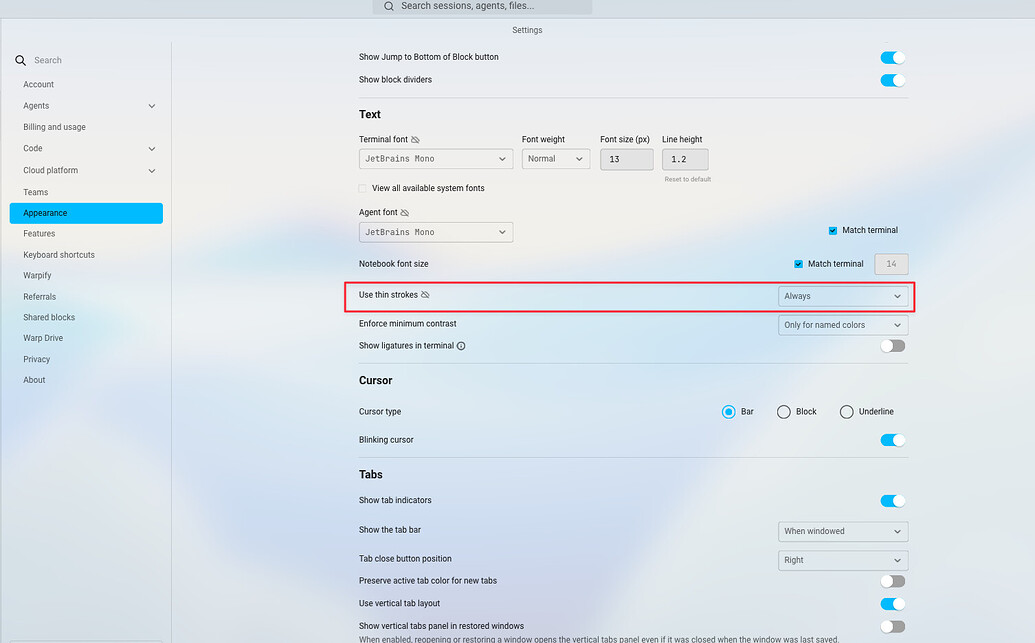Uncheck Match terminal for Agent font
1035x643 pixels.
[x=832, y=230]
